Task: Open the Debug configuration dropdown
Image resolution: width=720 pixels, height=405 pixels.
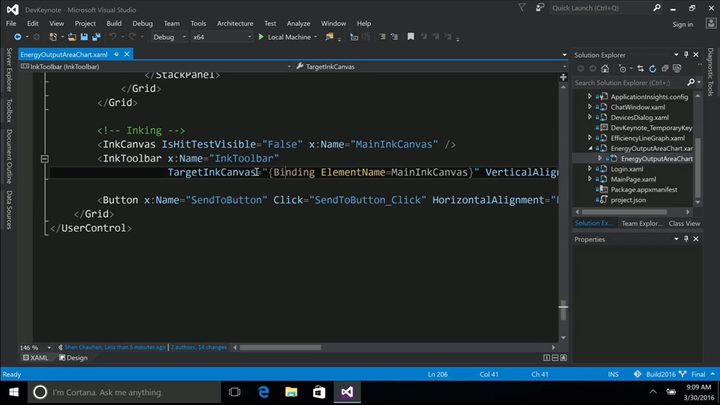Action: pyautogui.click(x=184, y=37)
